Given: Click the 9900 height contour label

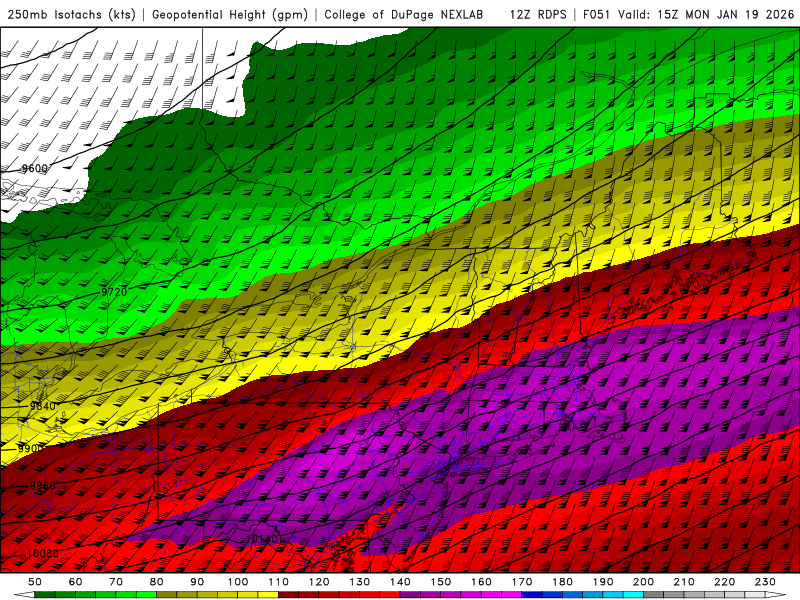Looking at the screenshot, I should (x=31, y=448).
